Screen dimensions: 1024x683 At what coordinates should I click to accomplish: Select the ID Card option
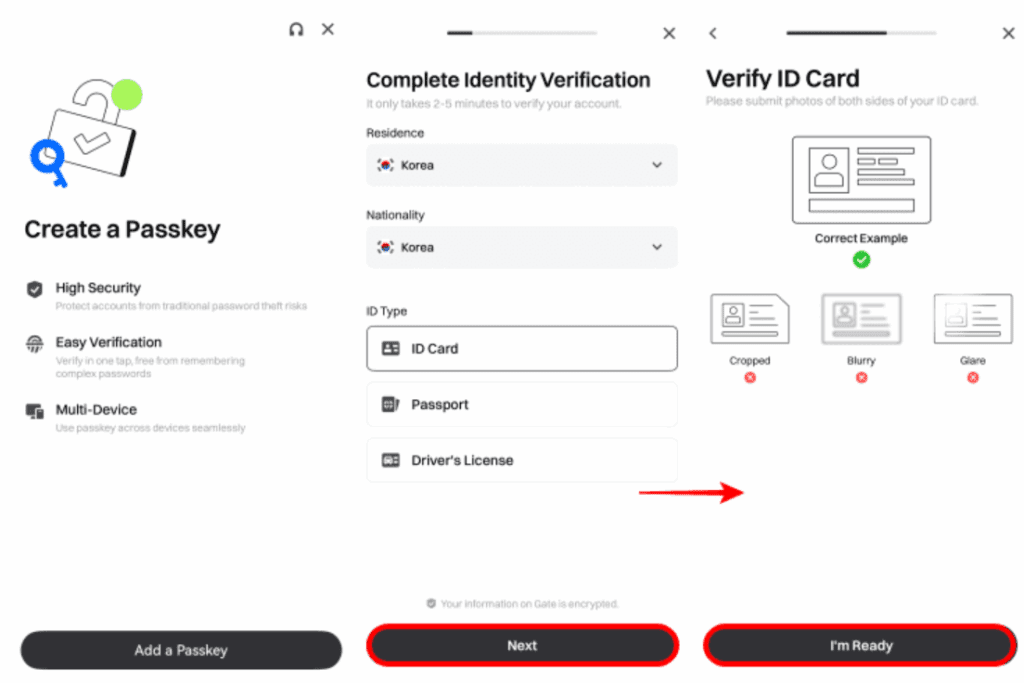[x=521, y=349]
